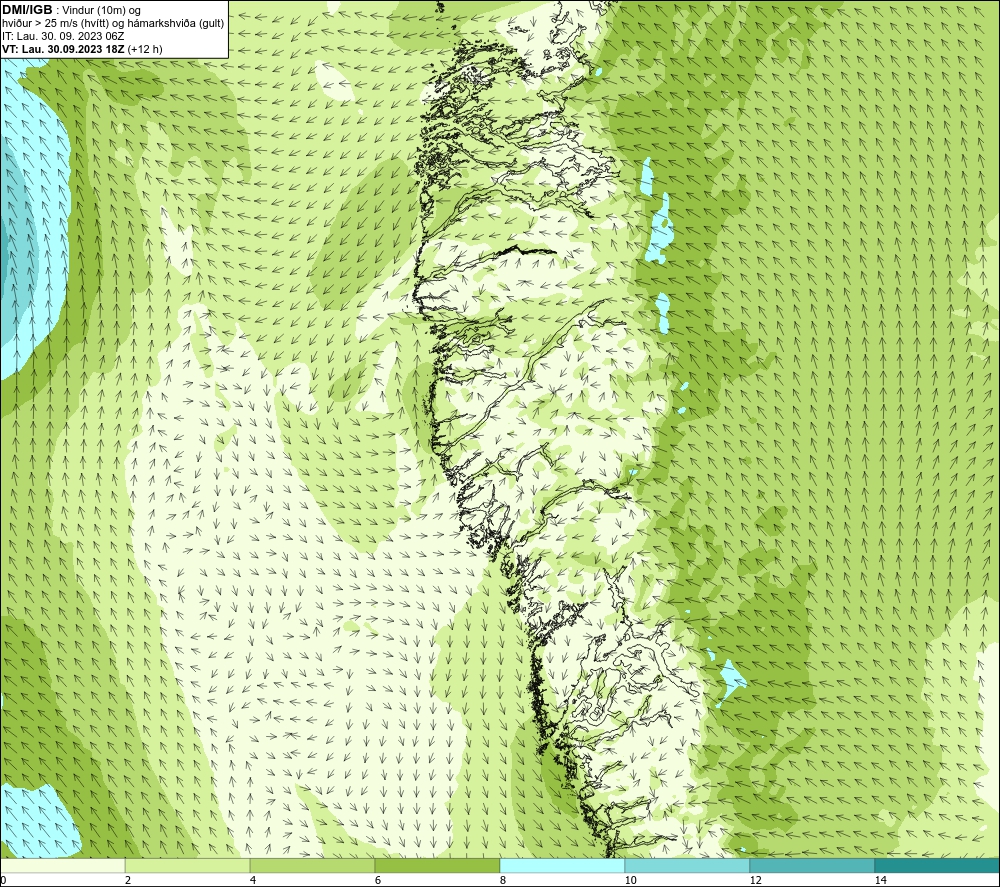Click the 0–2 m/s pale yellow legend swatch
This screenshot has width=1000, height=887.
pyautogui.click(x=62, y=865)
